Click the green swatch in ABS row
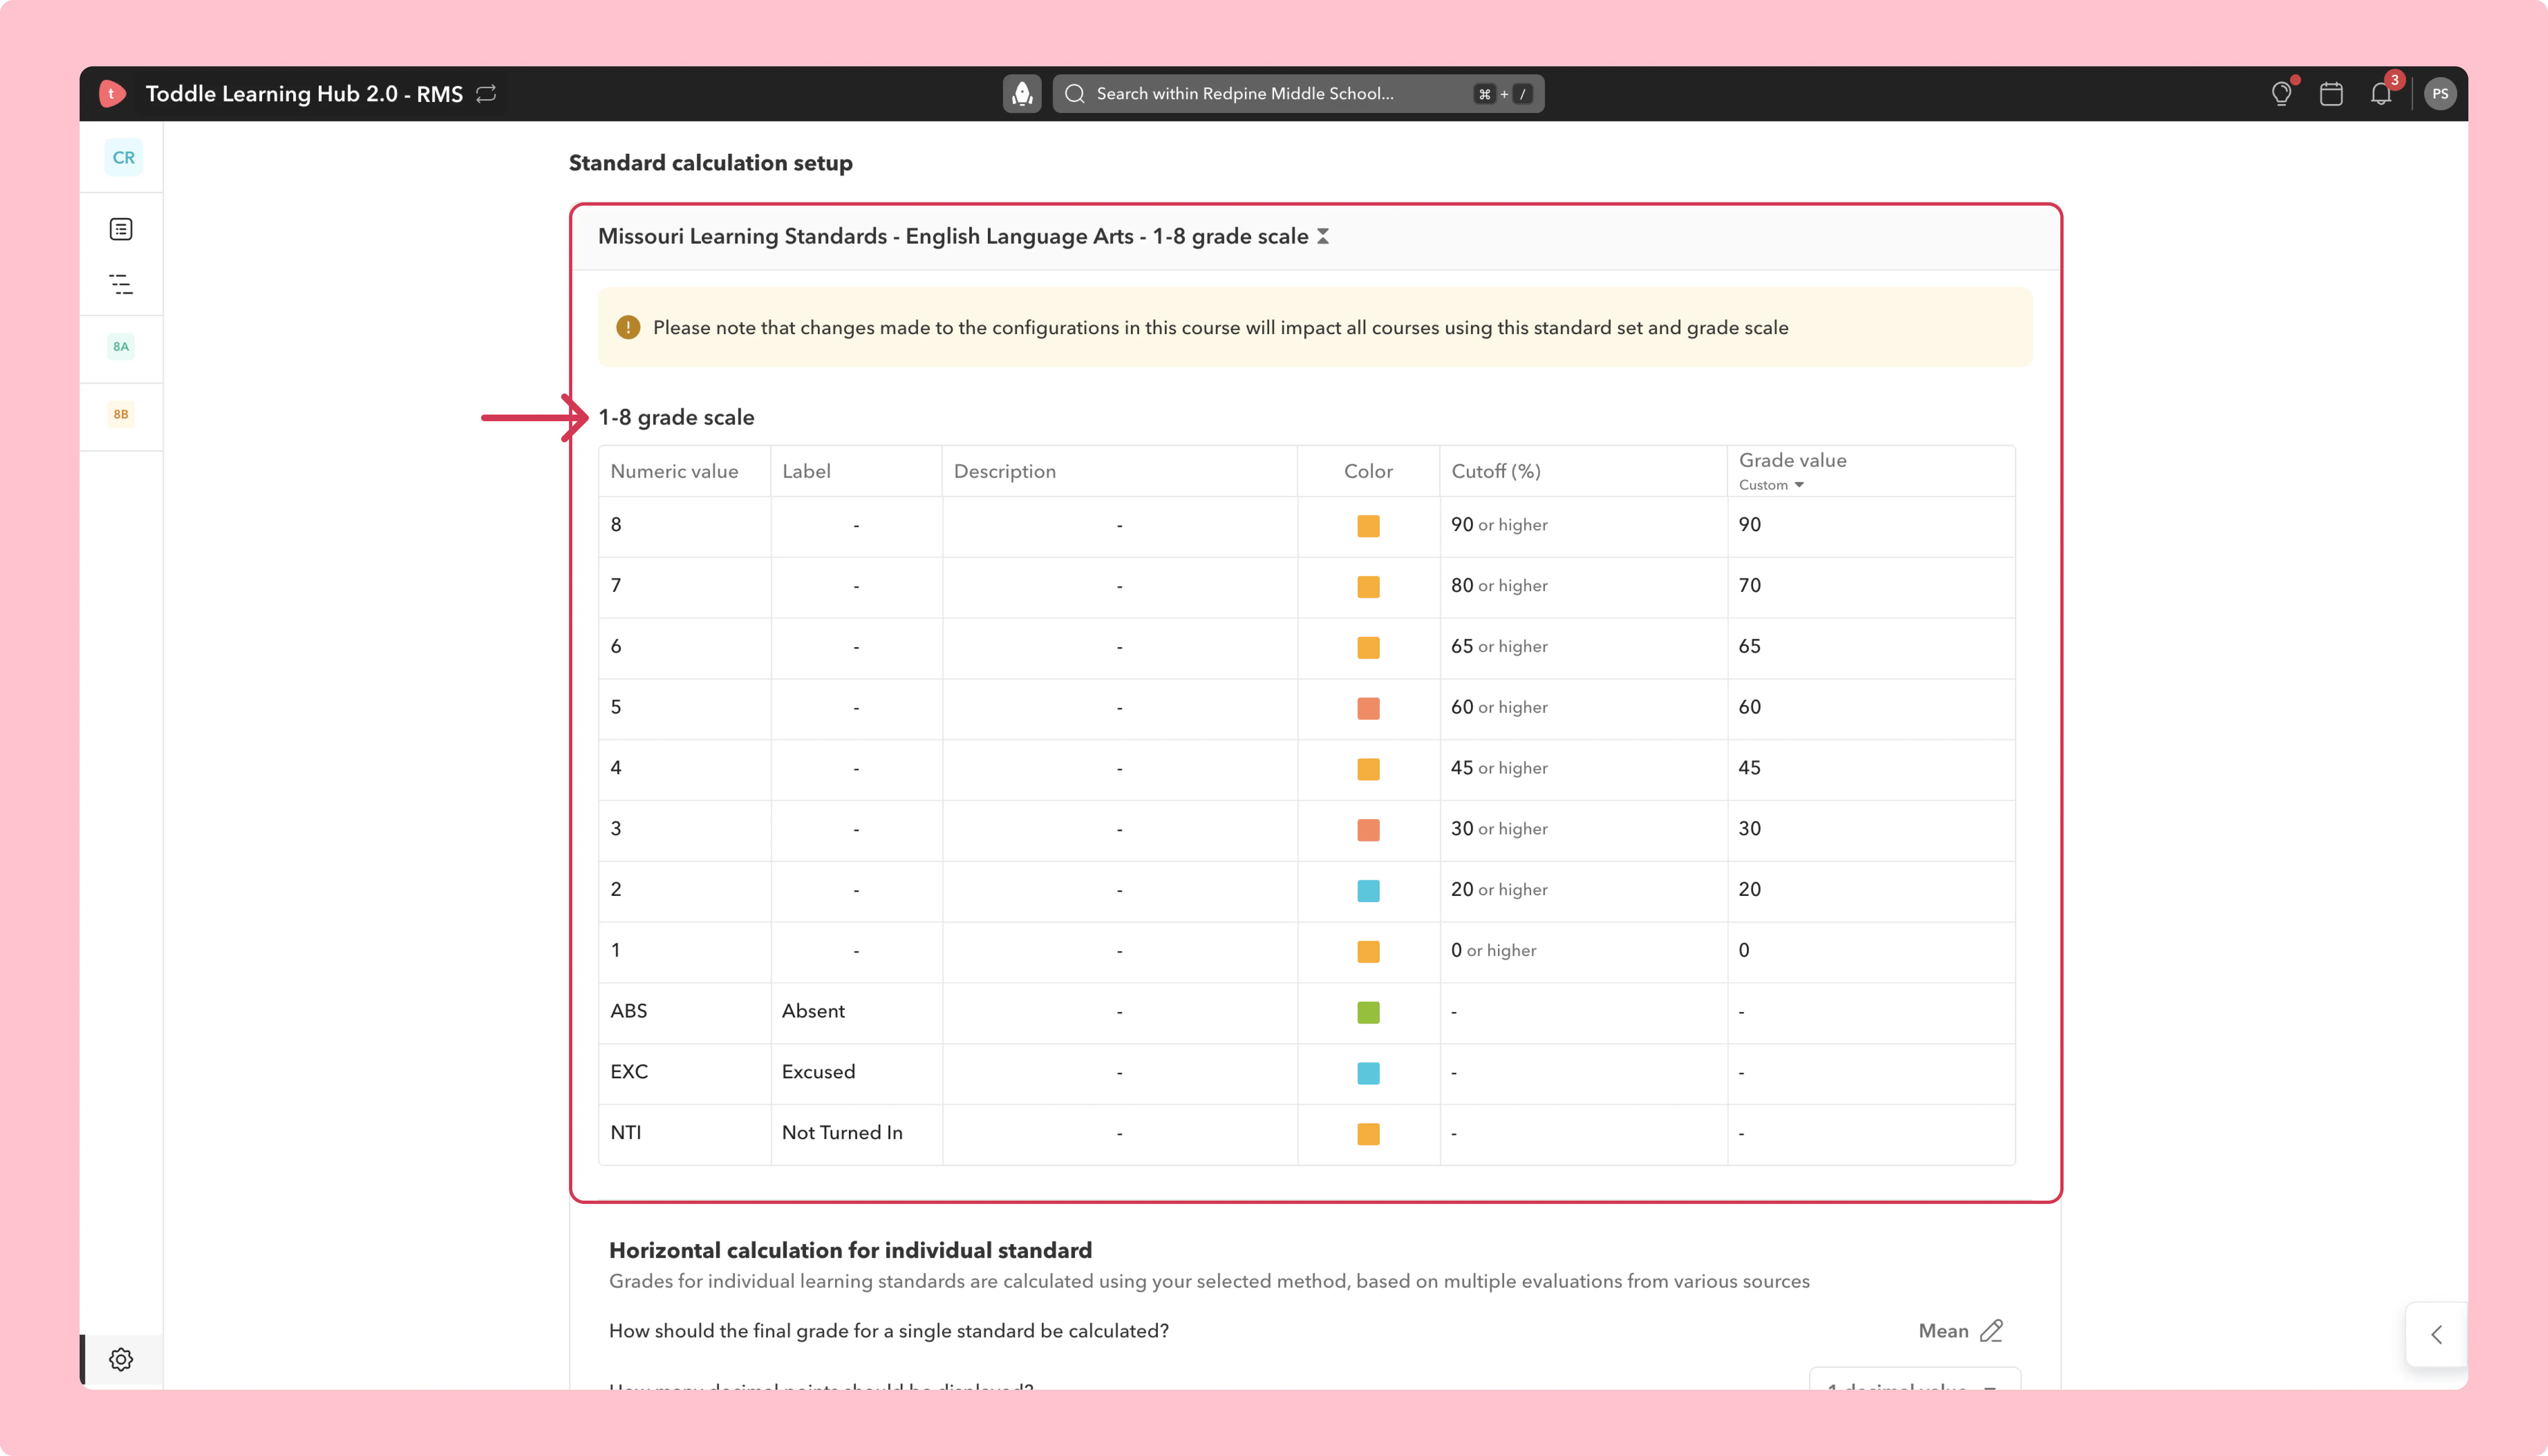 [1368, 1013]
